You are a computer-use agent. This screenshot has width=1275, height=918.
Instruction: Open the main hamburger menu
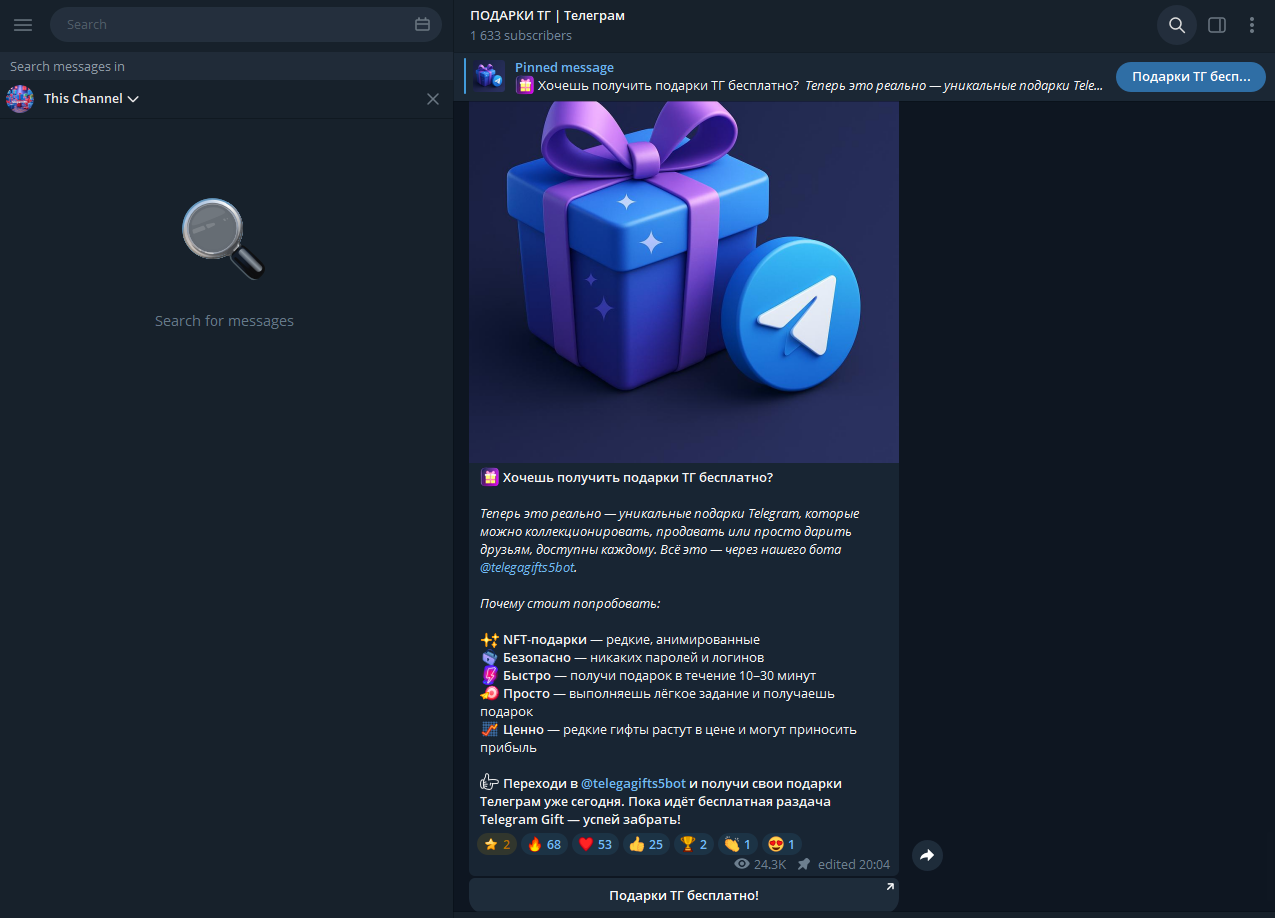pos(23,24)
